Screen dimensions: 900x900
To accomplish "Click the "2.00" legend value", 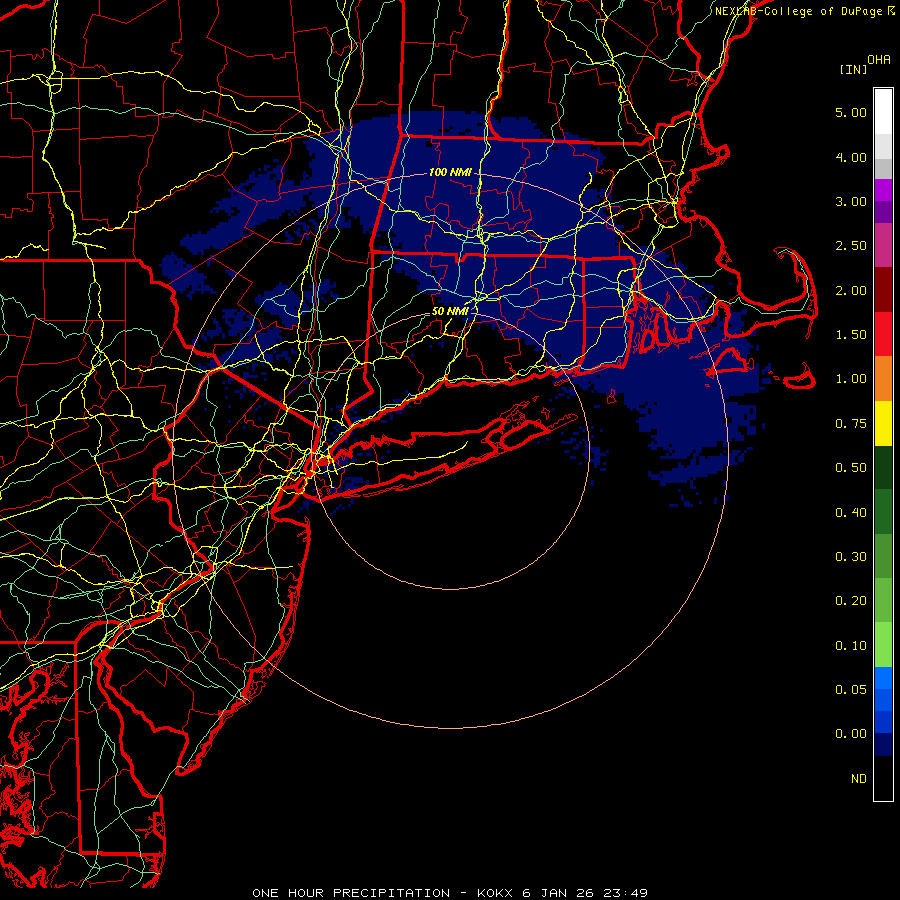I will pyautogui.click(x=851, y=290).
